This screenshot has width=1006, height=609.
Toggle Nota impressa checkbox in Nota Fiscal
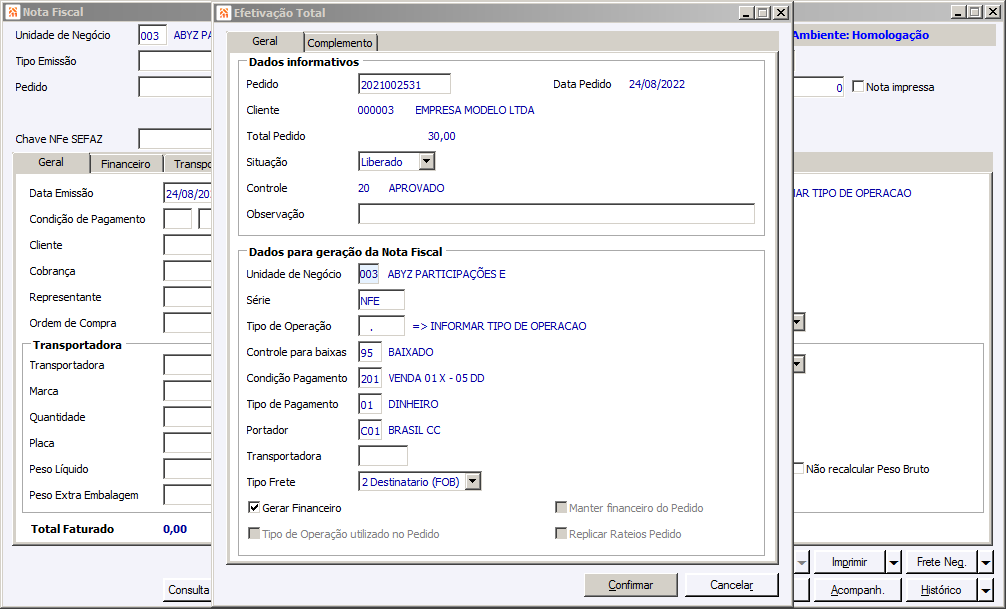tap(858, 87)
